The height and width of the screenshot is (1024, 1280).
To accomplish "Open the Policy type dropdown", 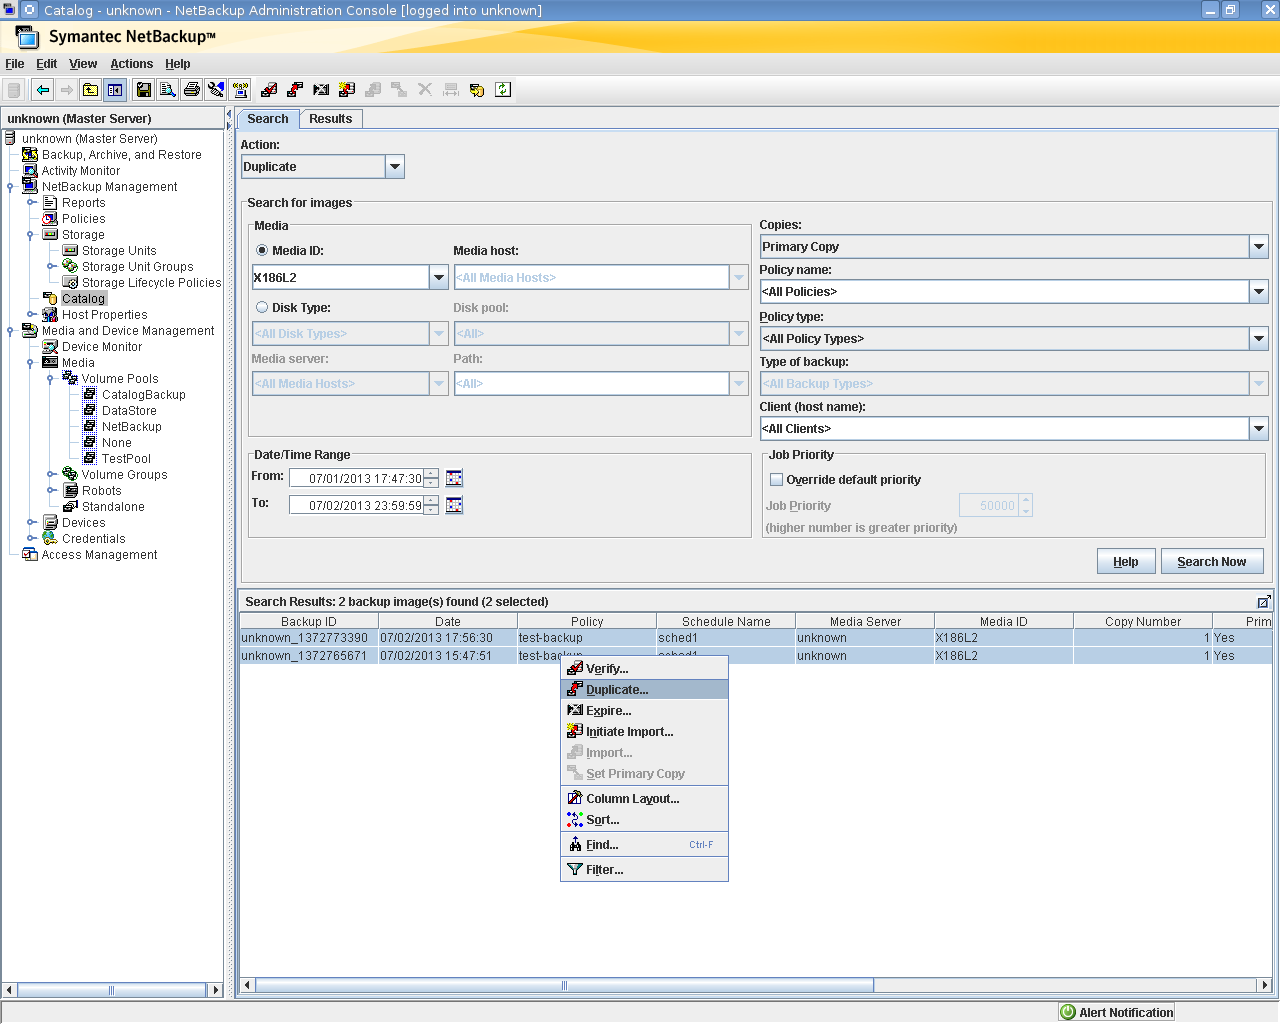I will tap(1259, 339).
